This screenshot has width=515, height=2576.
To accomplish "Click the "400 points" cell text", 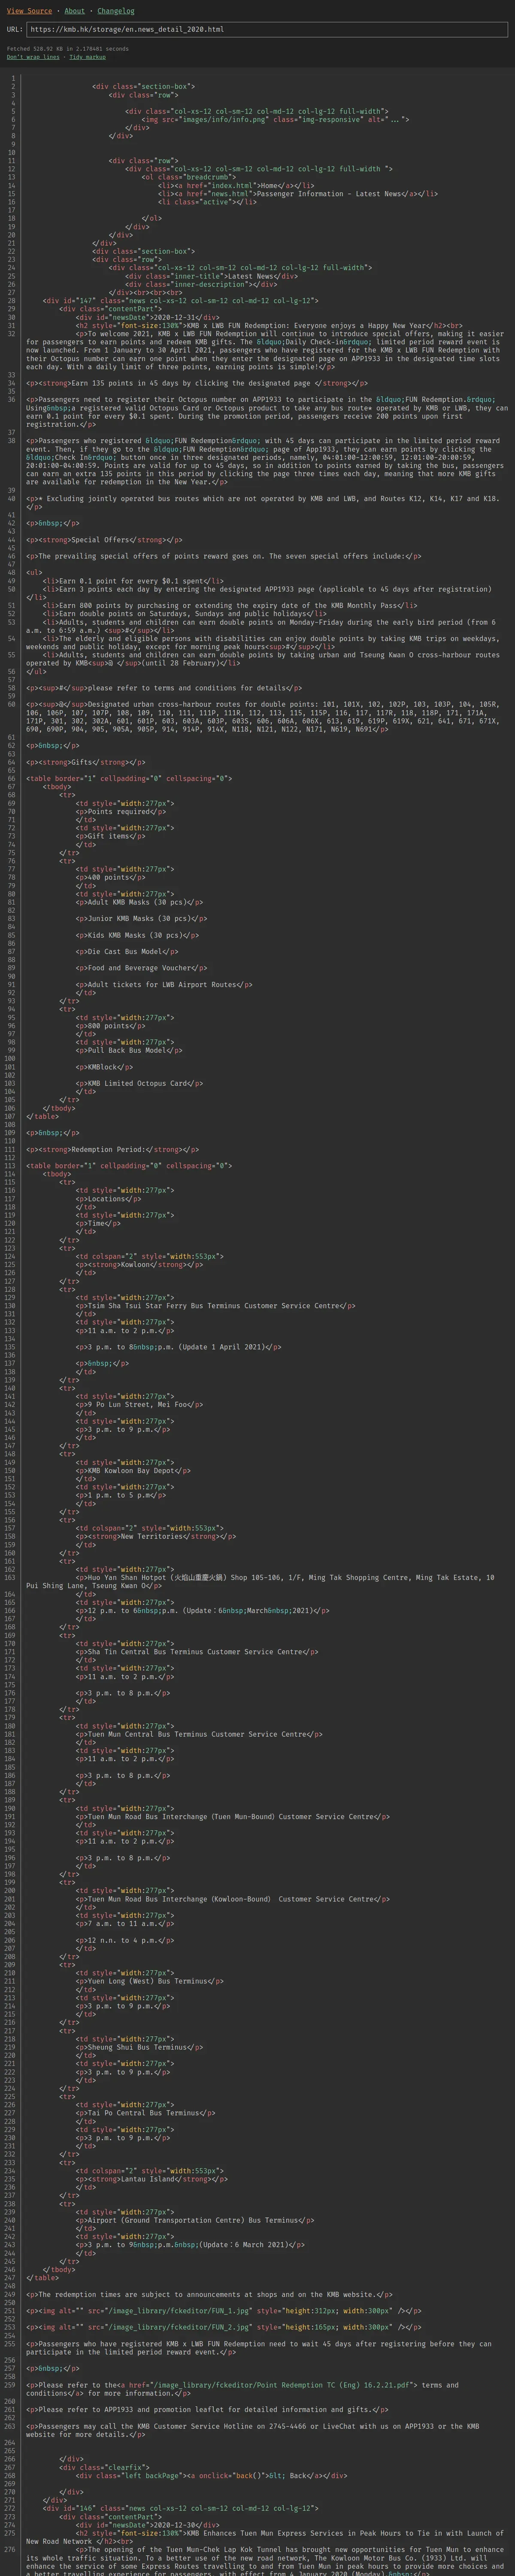I will (109, 877).
